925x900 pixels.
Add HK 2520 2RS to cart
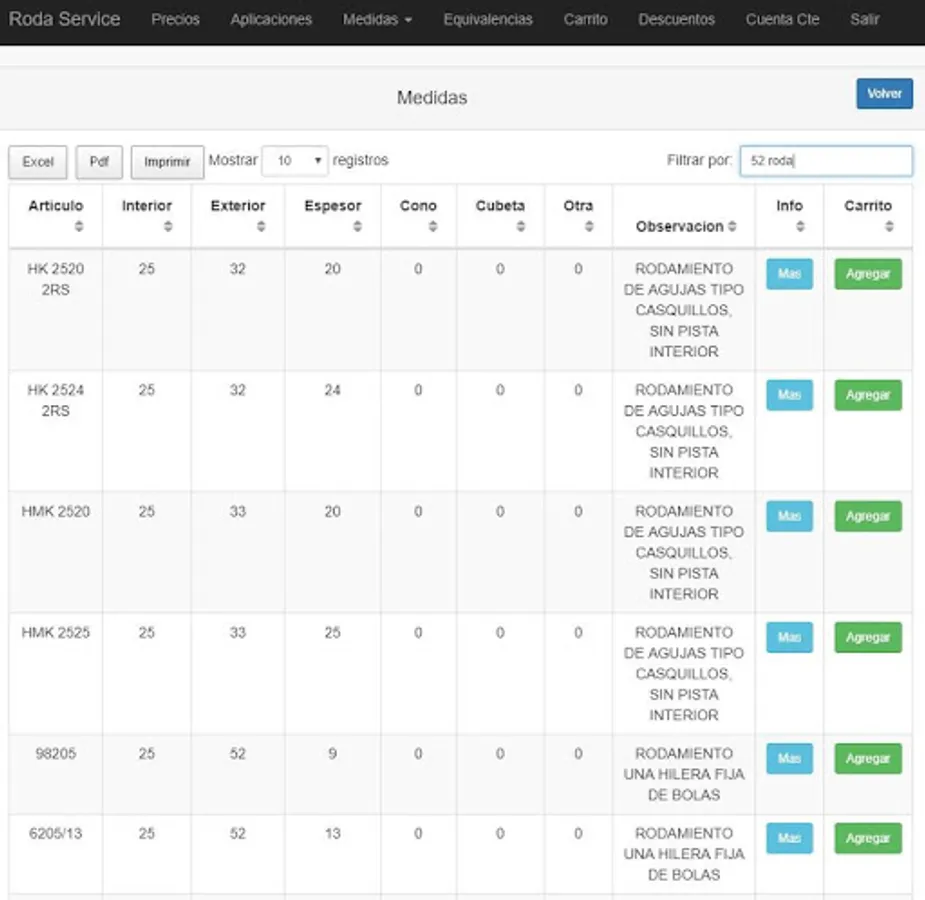tap(868, 274)
